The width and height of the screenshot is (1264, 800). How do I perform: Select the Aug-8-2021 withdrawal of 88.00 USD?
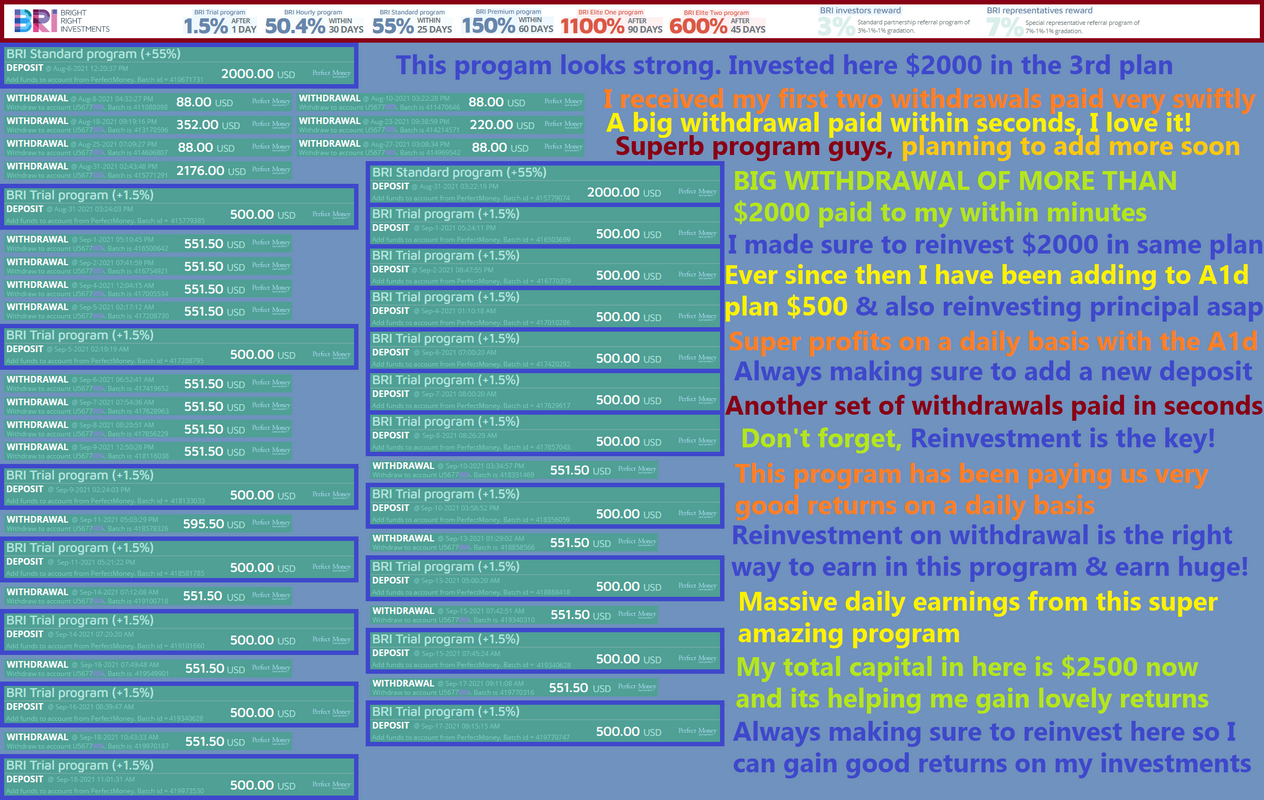(148, 101)
